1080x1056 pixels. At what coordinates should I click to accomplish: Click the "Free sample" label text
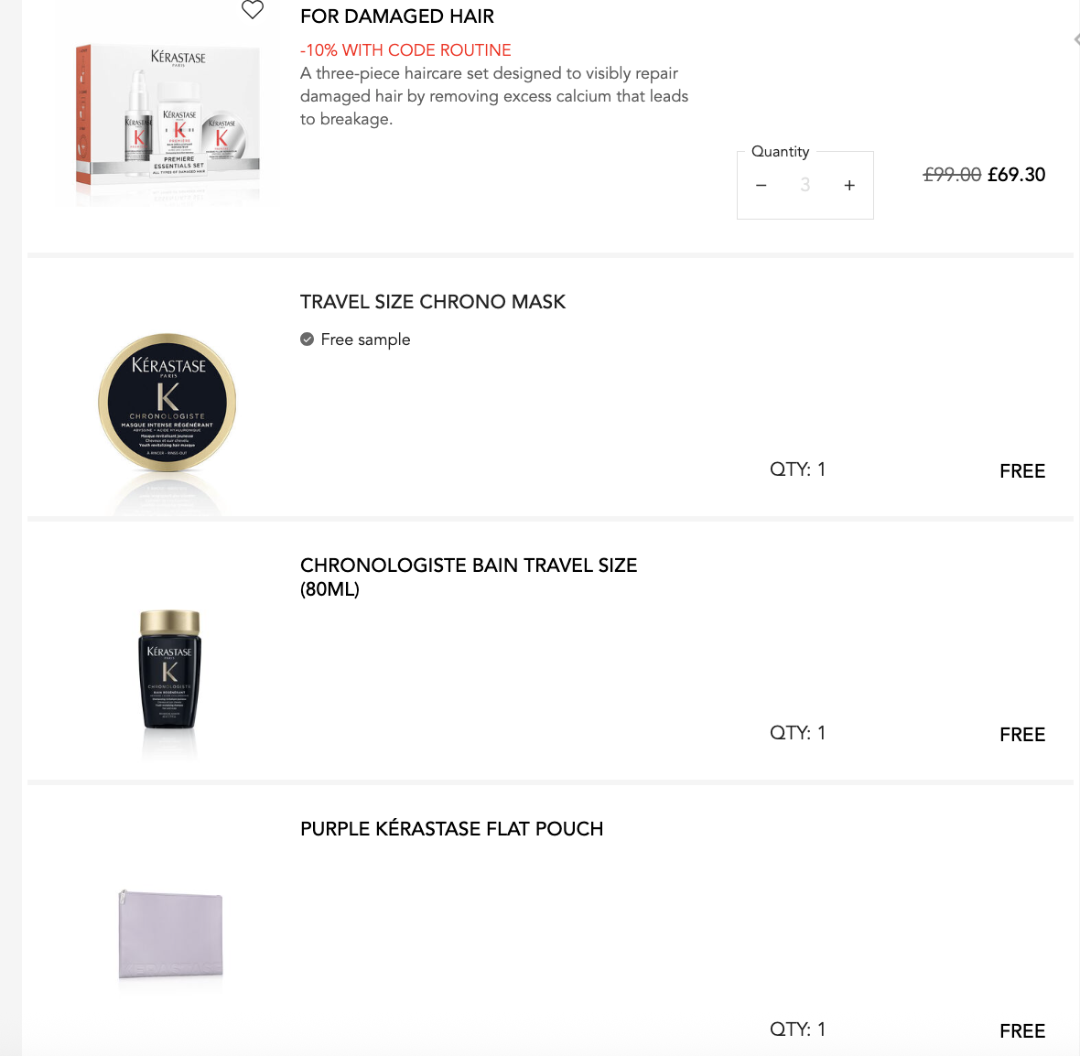click(x=365, y=340)
